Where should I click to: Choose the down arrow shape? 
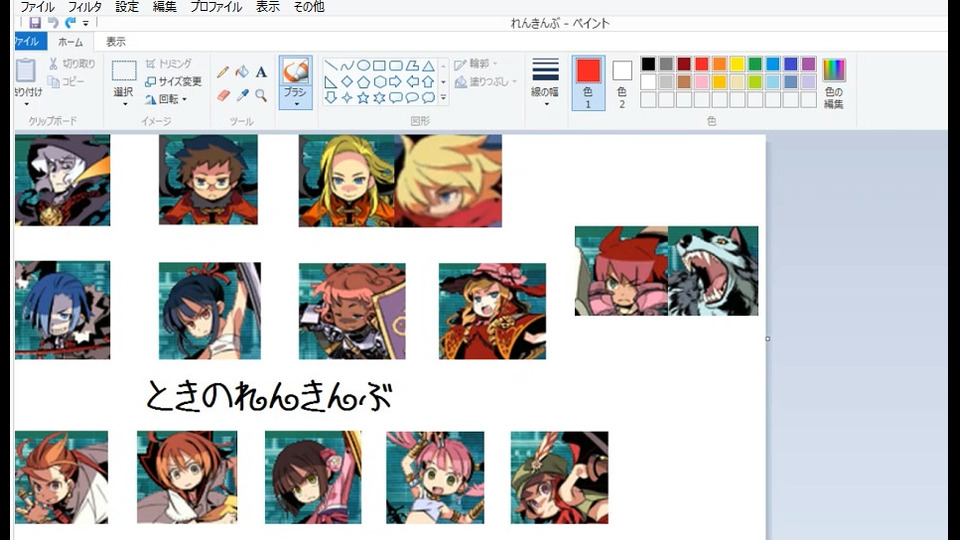[x=331, y=97]
